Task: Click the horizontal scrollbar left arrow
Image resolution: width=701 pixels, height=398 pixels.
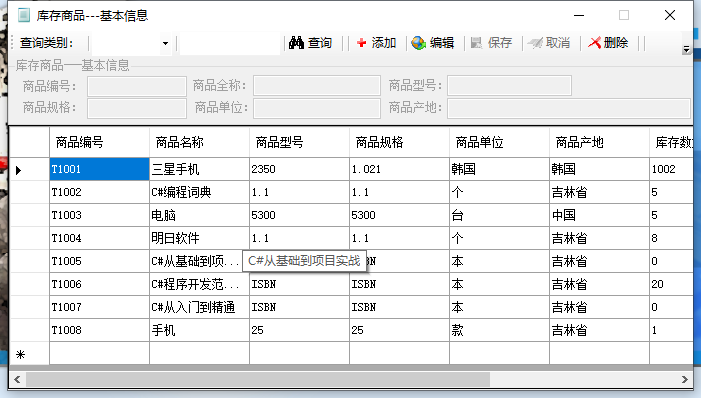Action: tap(17, 380)
